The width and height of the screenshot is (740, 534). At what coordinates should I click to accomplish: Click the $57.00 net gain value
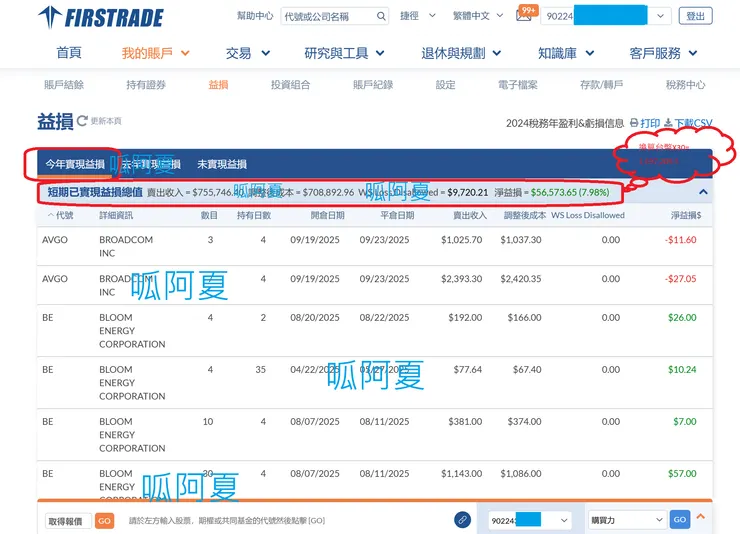pyautogui.click(x=682, y=473)
